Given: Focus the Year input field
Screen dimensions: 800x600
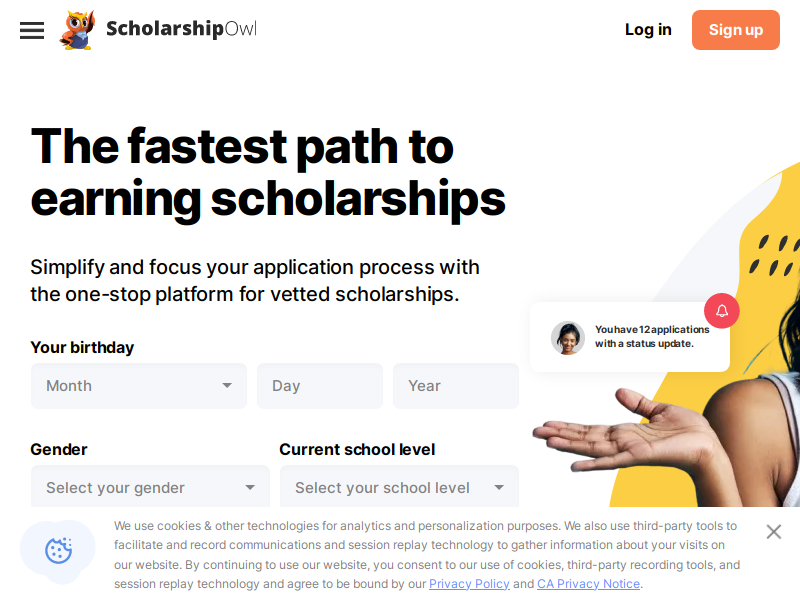Looking at the screenshot, I should [x=455, y=386].
